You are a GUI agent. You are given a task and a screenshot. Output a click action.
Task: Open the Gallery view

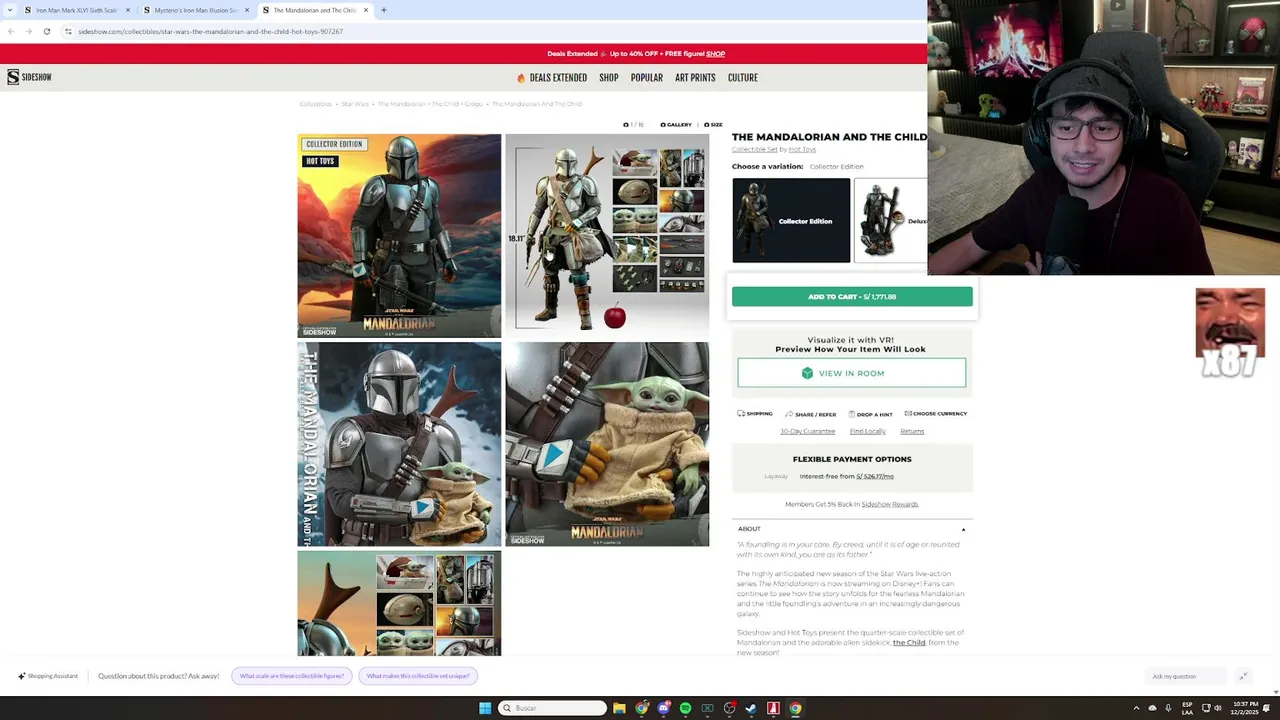(x=676, y=125)
